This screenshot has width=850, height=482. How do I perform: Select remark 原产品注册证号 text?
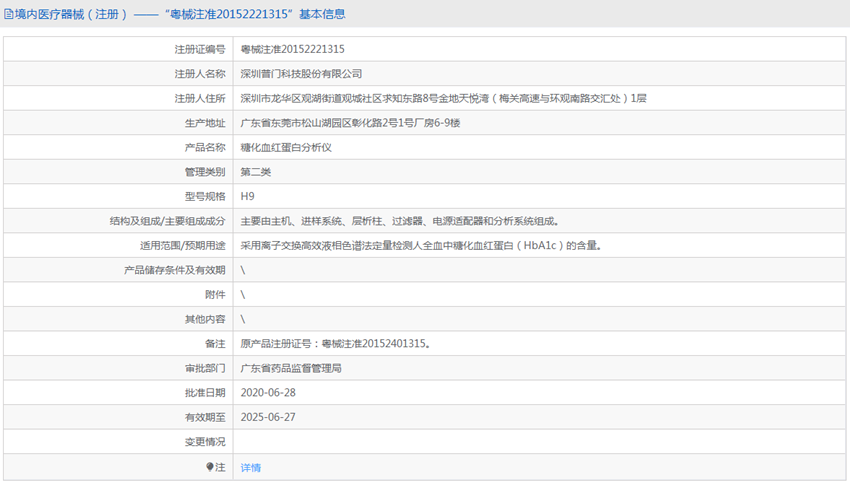[x=336, y=344]
